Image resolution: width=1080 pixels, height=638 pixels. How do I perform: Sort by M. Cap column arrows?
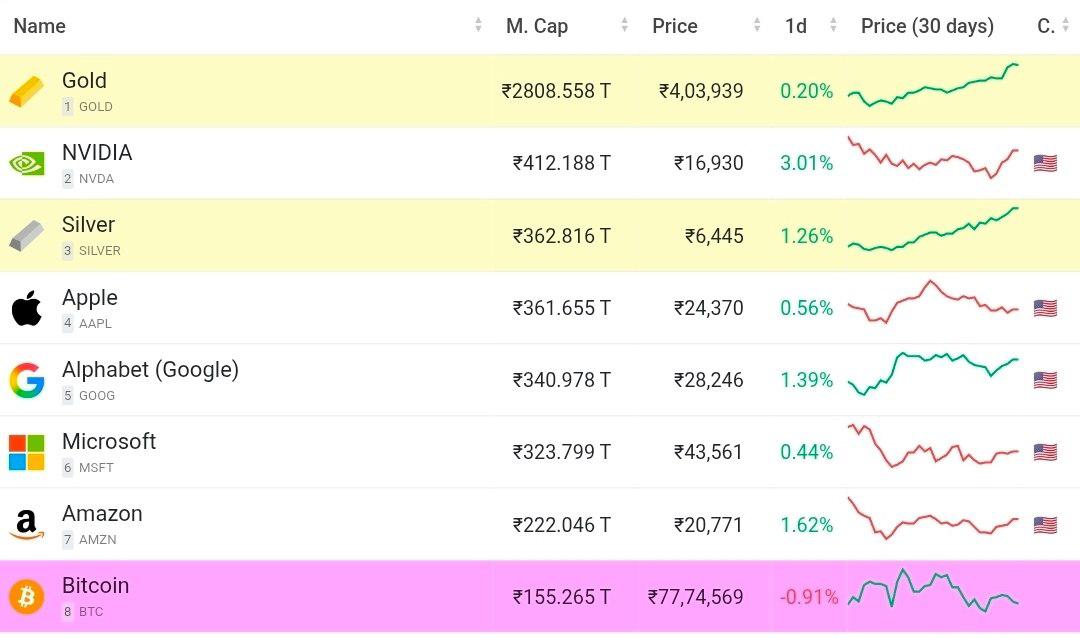pos(625,26)
